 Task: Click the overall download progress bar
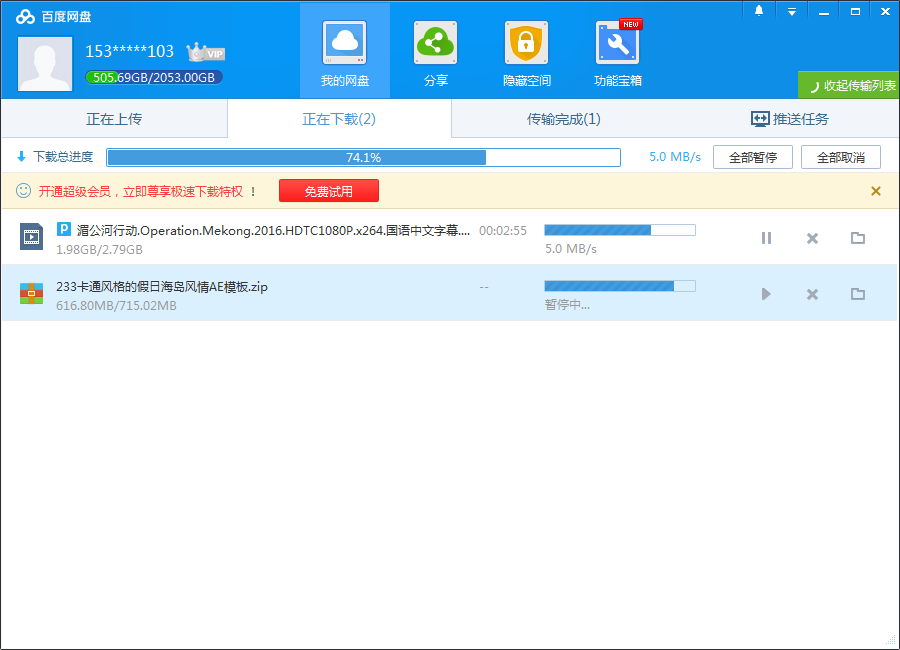click(363, 157)
